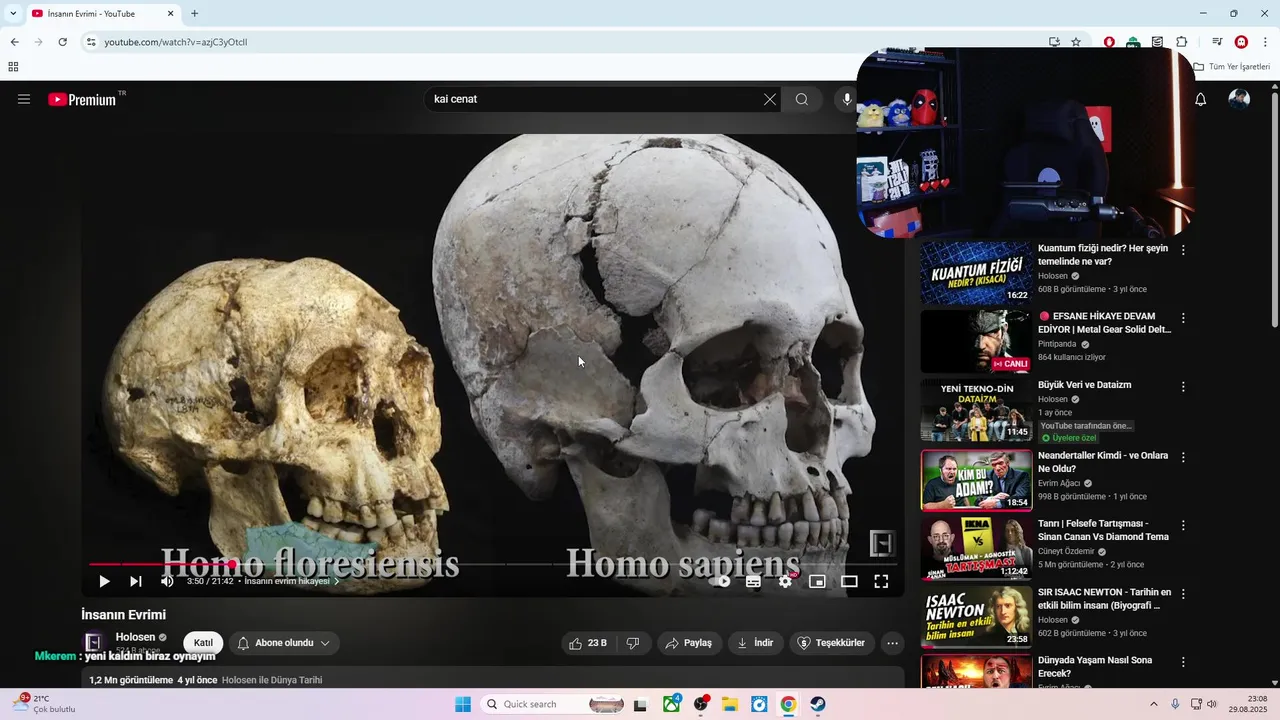Image resolution: width=1280 pixels, height=720 pixels.
Task: Open the Pintipanda live stream title
Action: [1104, 323]
